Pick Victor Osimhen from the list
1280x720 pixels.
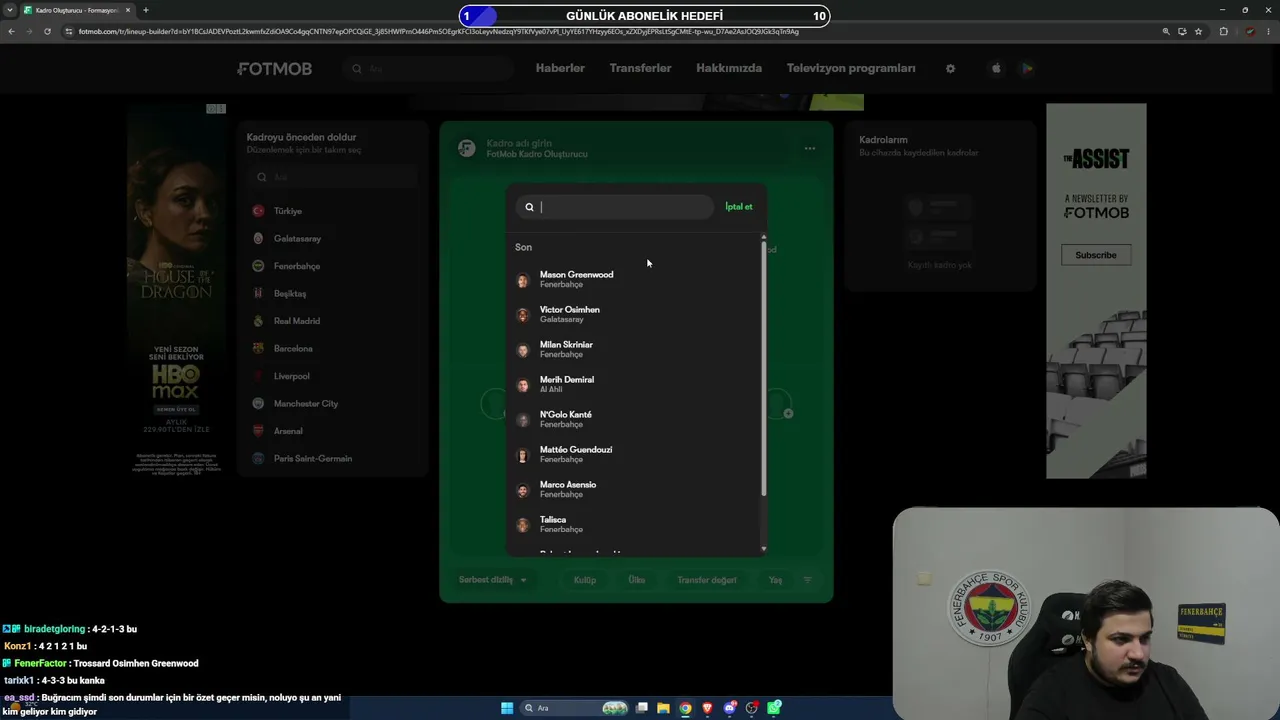[635, 315]
